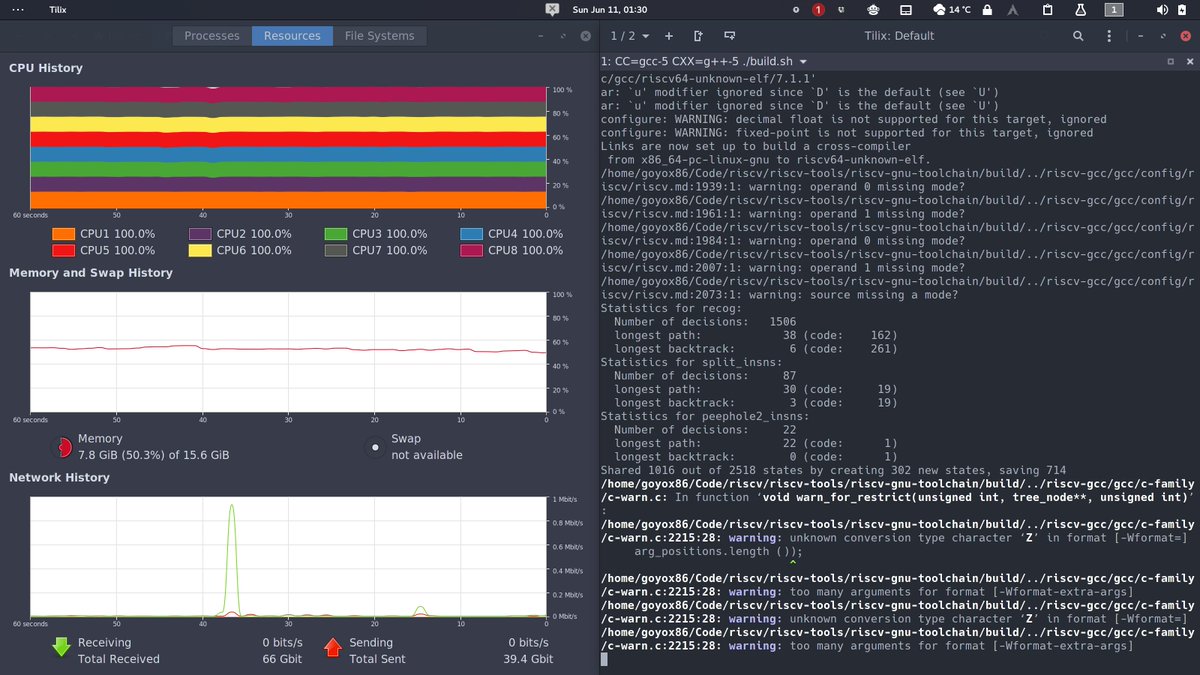The image size is (1200, 675).
Task: Click 'Shared 1016 out of 2518 states' line
Action: coord(833,470)
